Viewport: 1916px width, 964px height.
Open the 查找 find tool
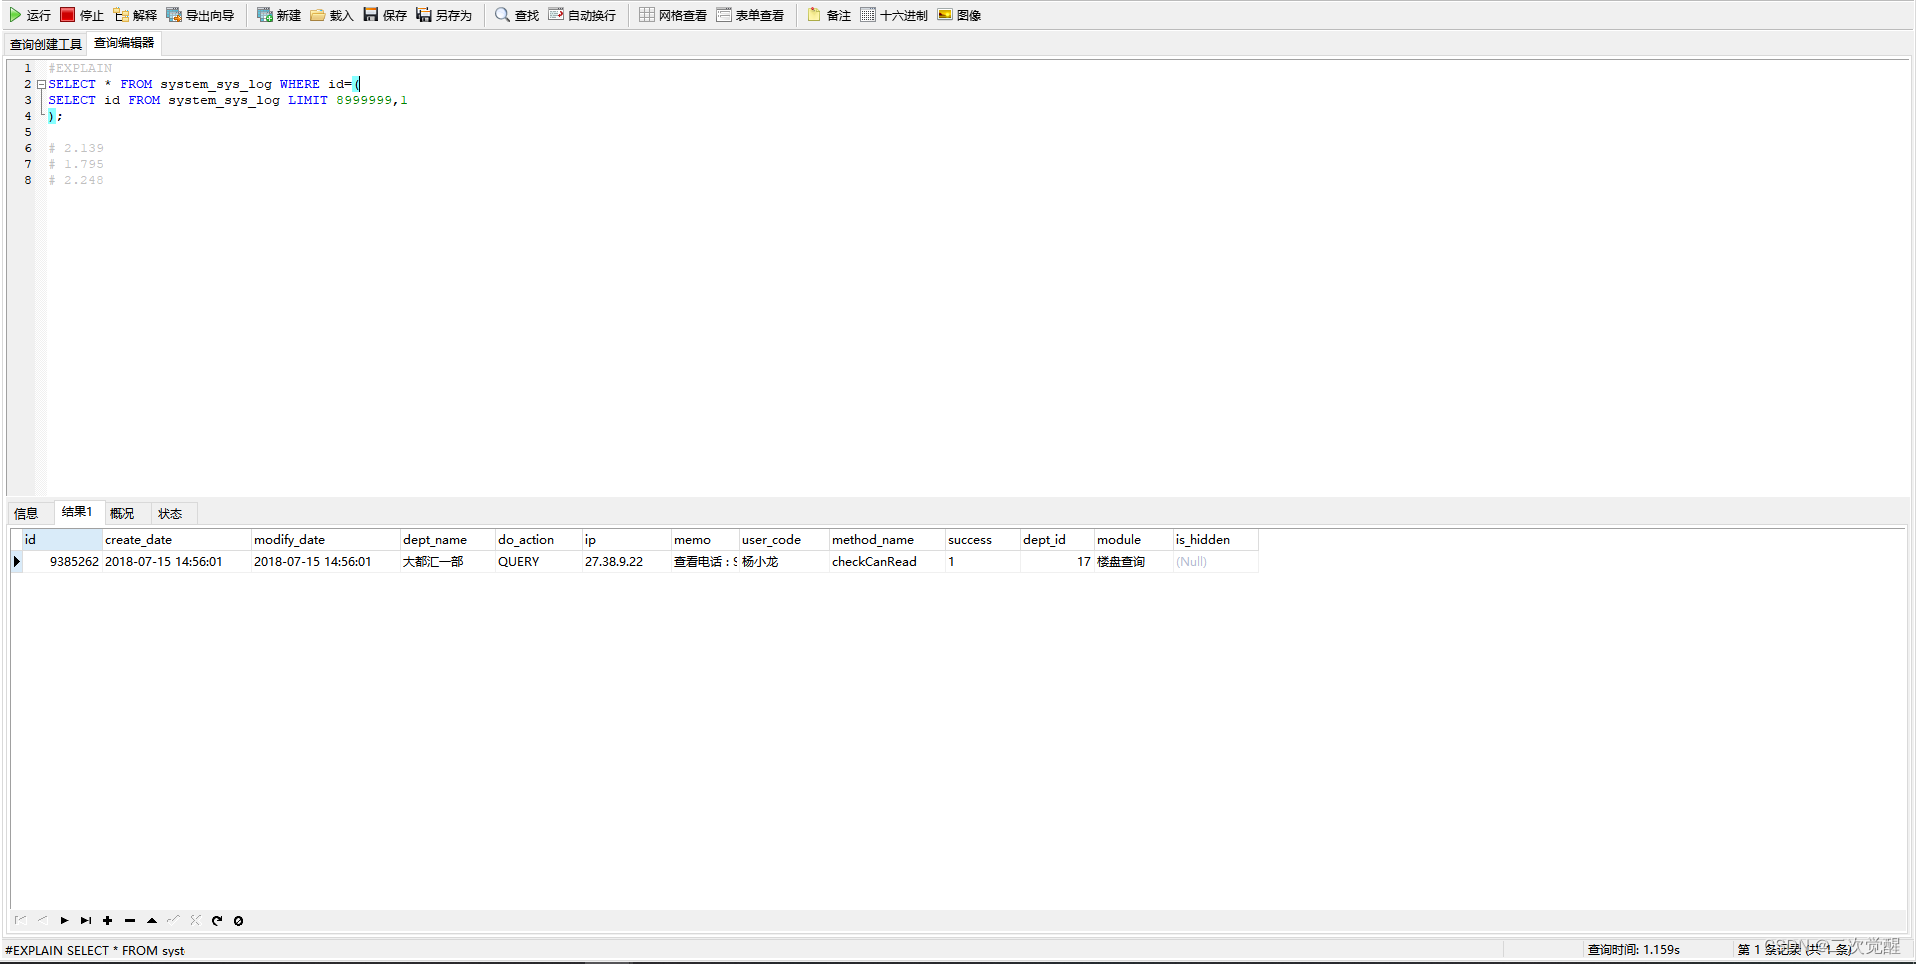514,15
